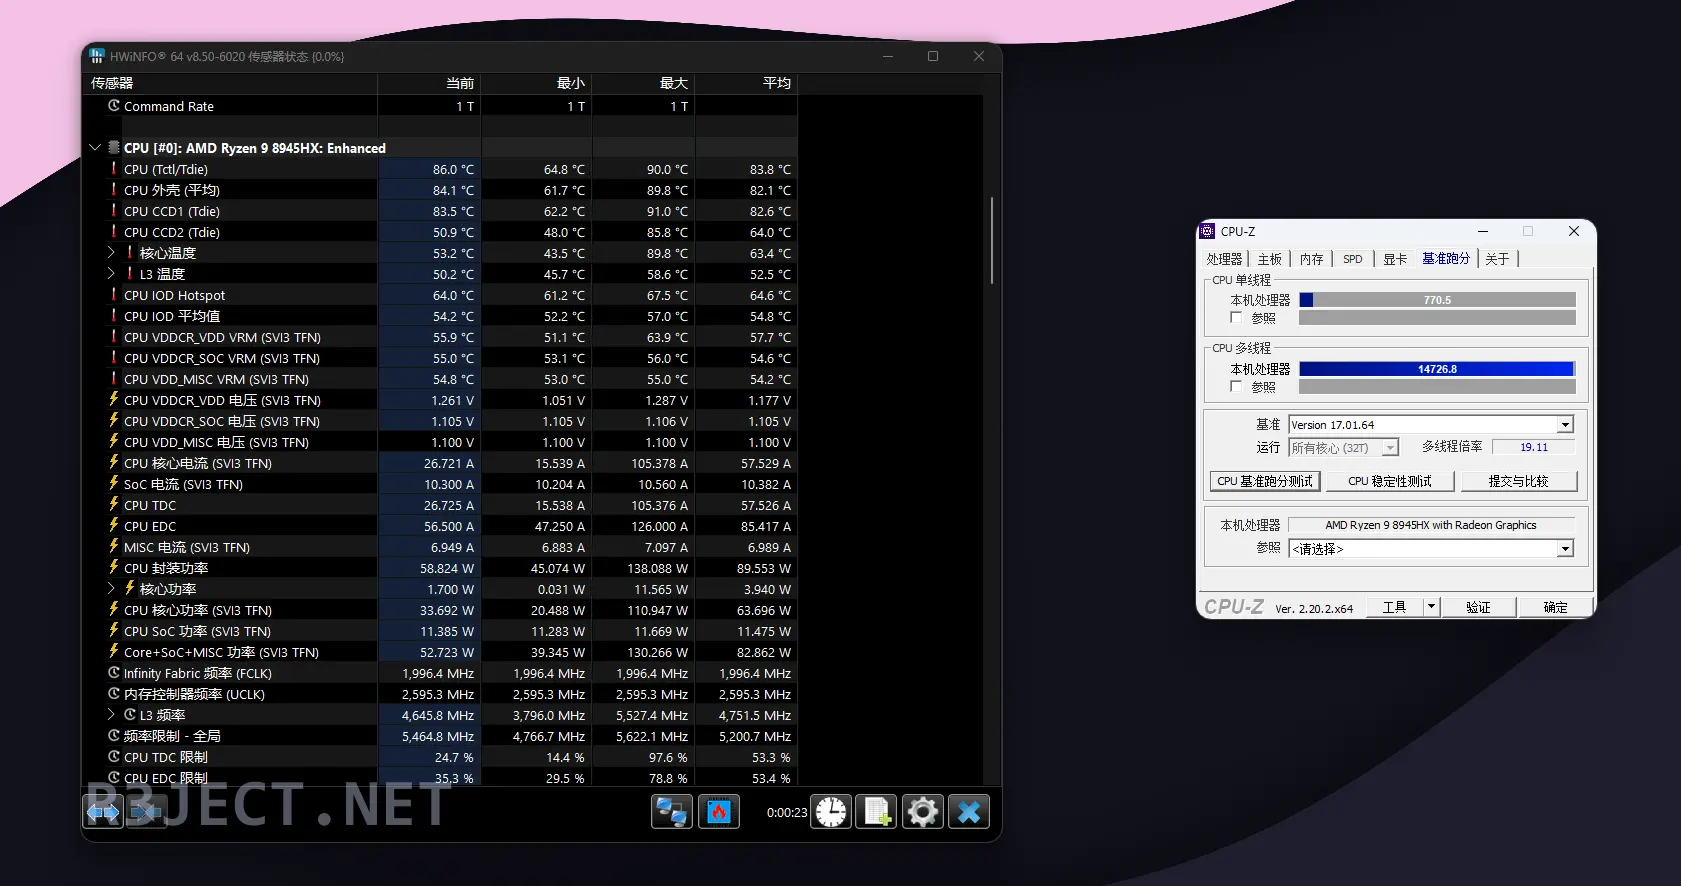Click HWiNFO collapse-layout inward arrows icon
The image size is (1681, 886).
click(x=146, y=812)
